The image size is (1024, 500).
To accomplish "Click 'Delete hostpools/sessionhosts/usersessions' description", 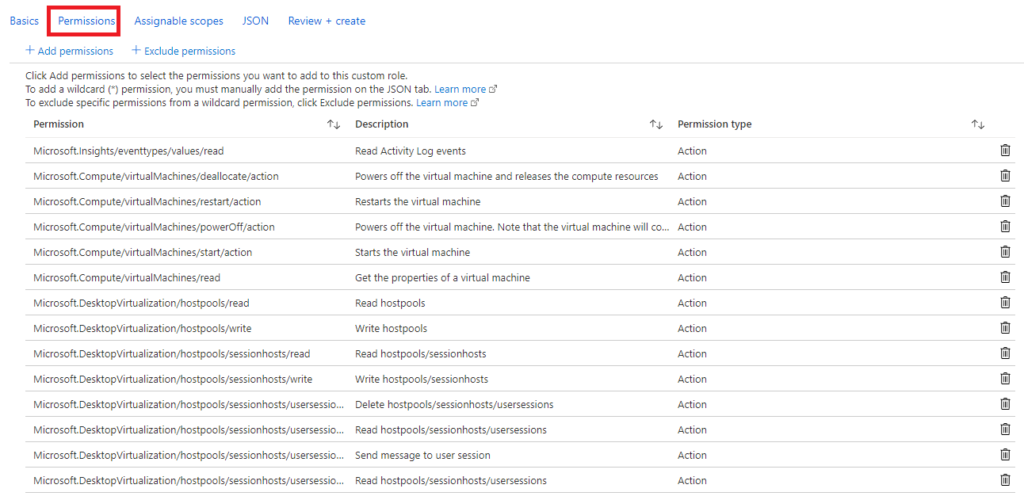I will pos(454,404).
